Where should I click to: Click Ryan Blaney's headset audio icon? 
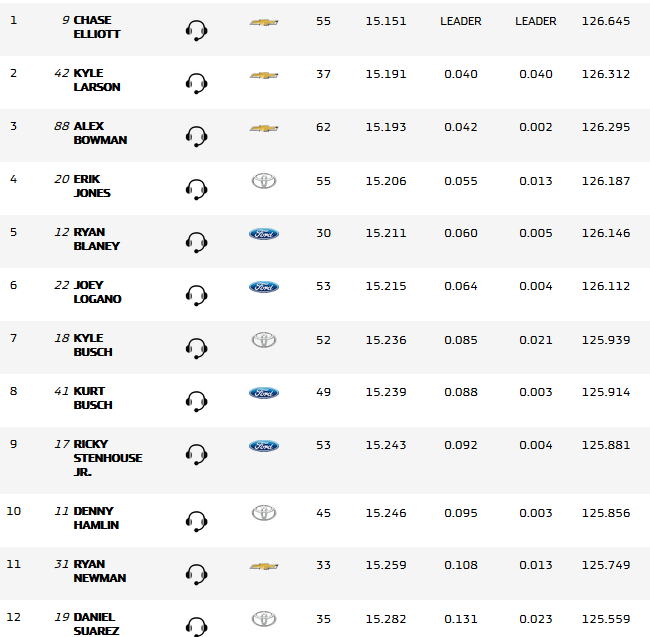point(197,242)
